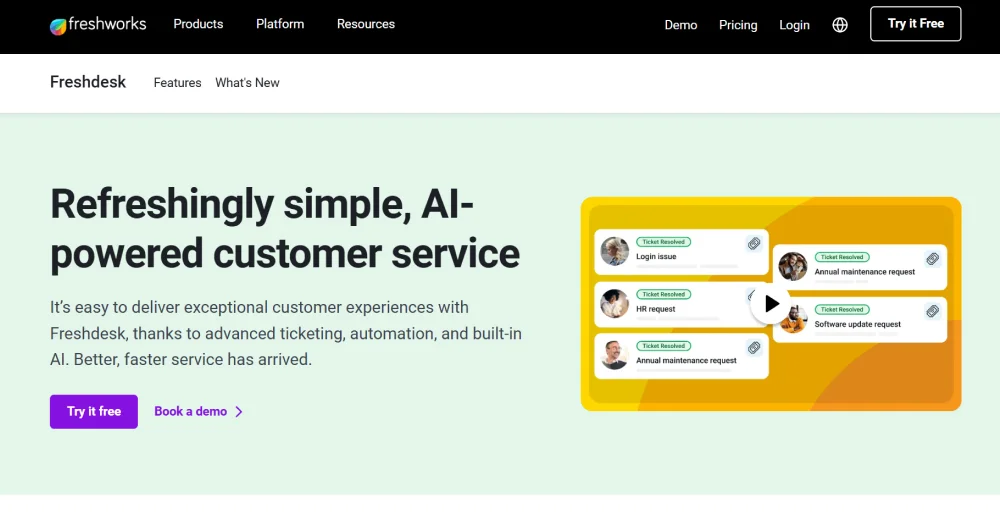
Task: Click Try it Free in header
Action: (x=915, y=24)
